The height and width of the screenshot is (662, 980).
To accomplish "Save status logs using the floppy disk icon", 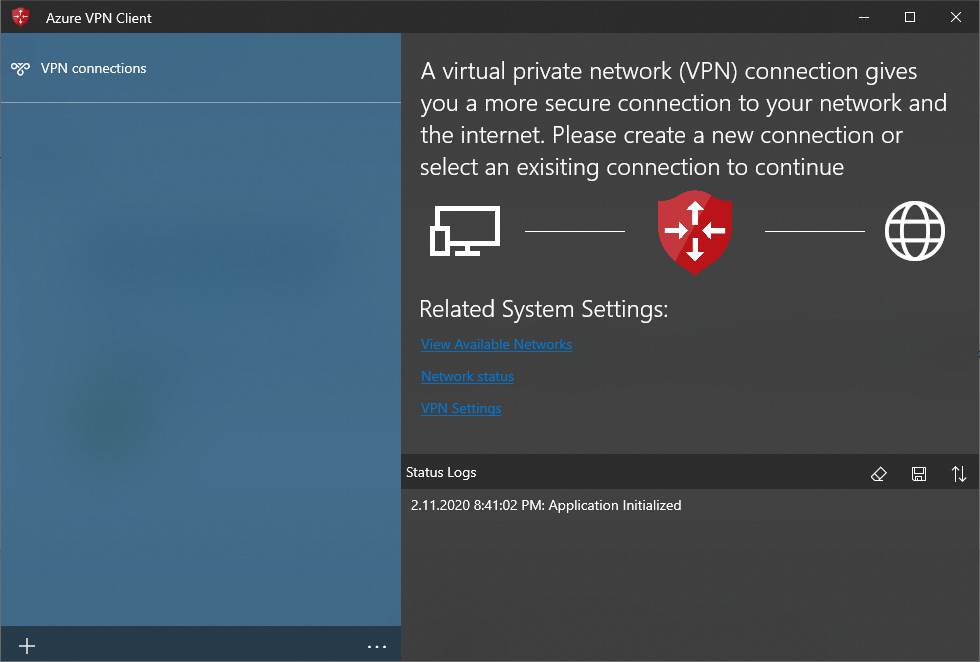I will (919, 474).
